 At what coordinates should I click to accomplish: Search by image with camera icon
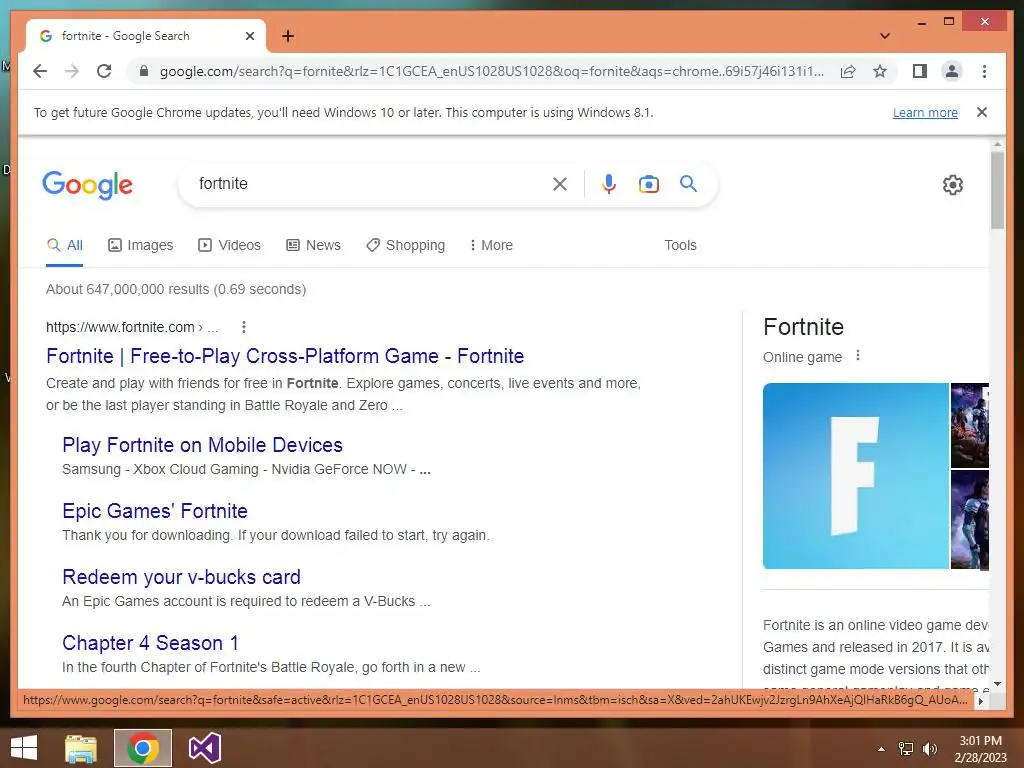pos(648,184)
